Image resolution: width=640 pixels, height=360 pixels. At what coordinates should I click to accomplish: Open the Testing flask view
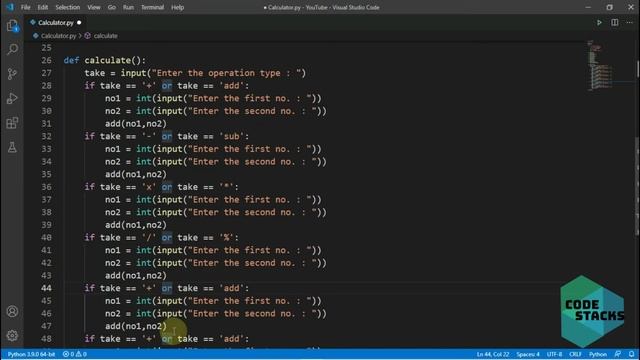[12, 147]
